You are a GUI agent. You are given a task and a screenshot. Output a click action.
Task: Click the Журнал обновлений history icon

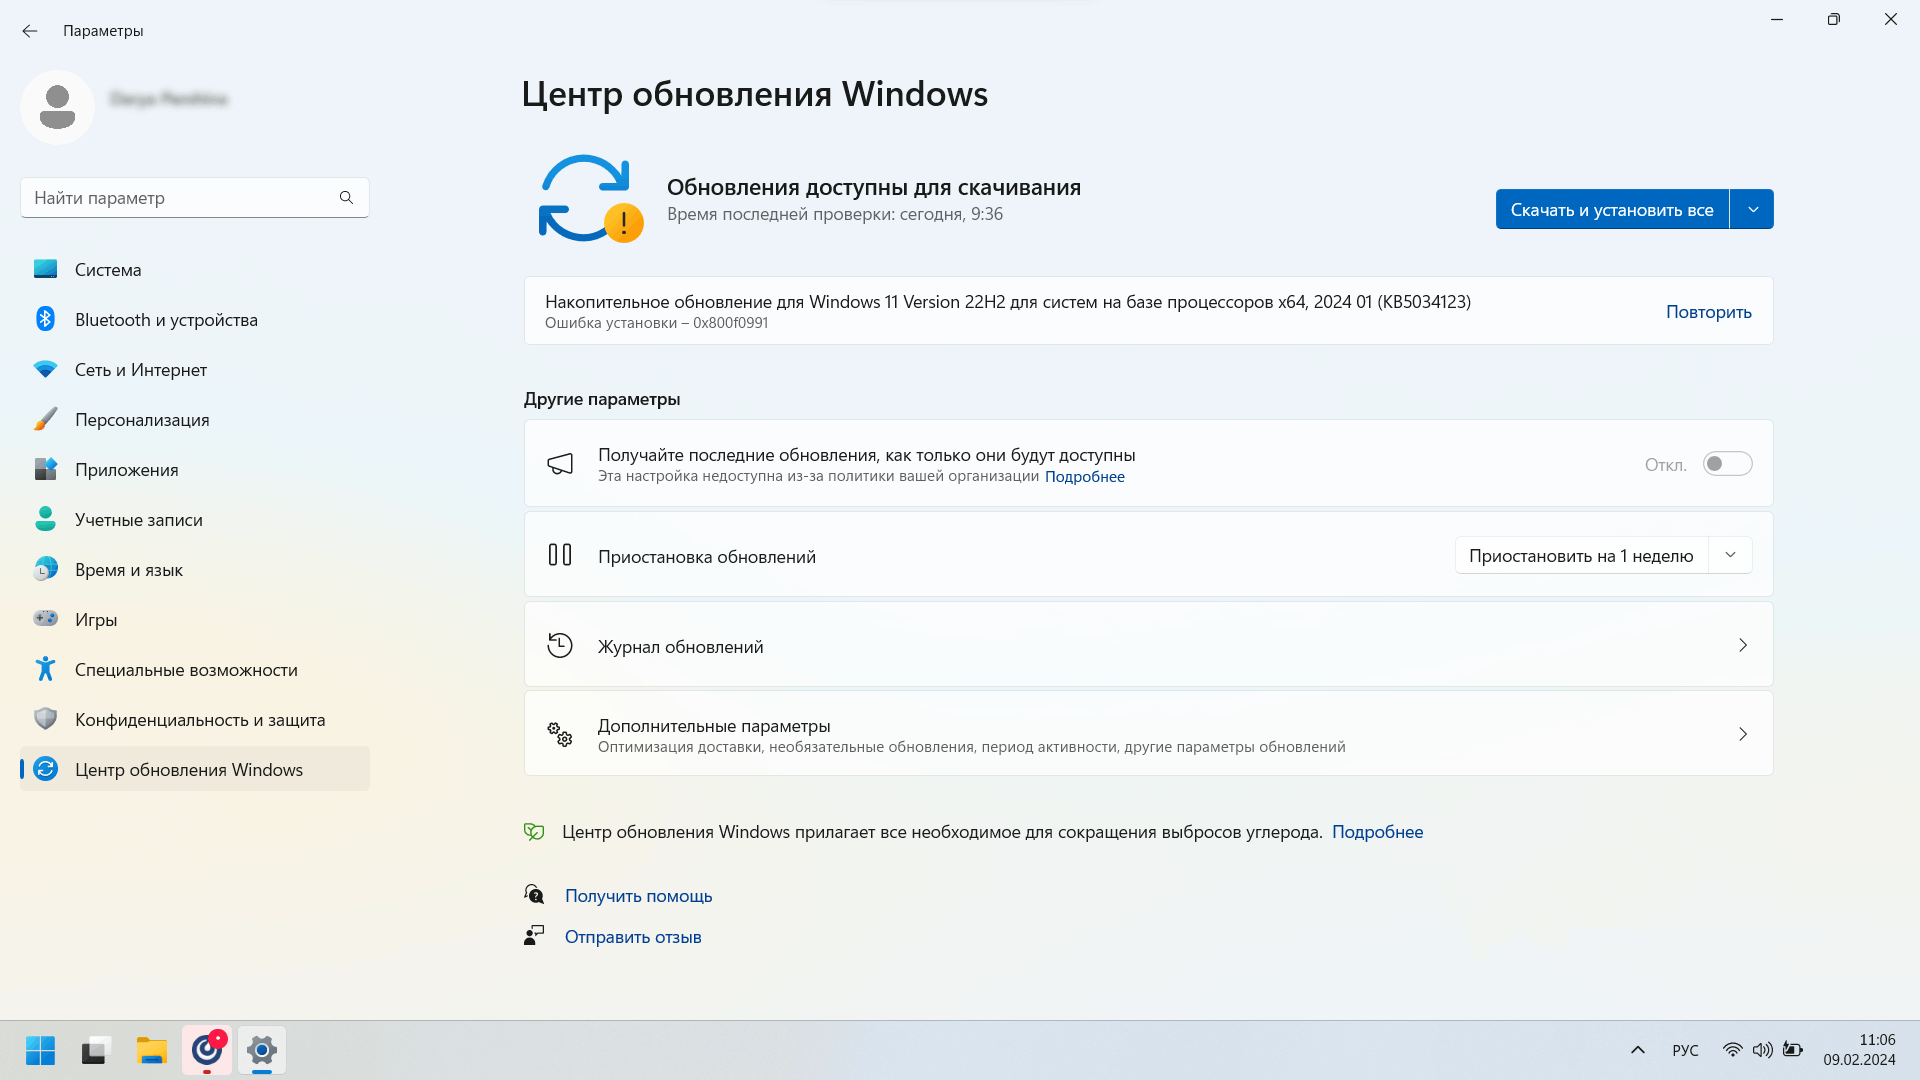[x=560, y=645]
